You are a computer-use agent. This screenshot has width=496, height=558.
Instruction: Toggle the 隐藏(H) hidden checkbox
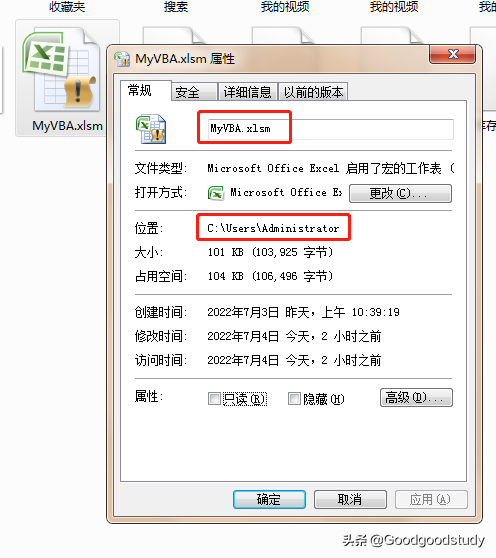tap(294, 399)
